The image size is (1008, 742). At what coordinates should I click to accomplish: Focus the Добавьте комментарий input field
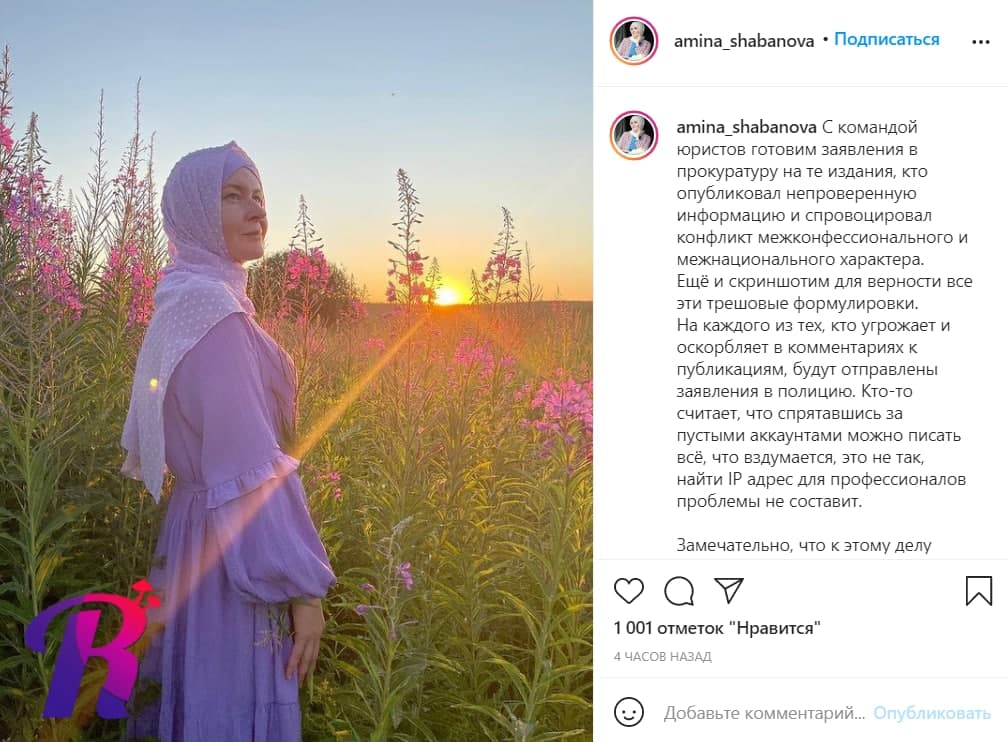click(764, 713)
